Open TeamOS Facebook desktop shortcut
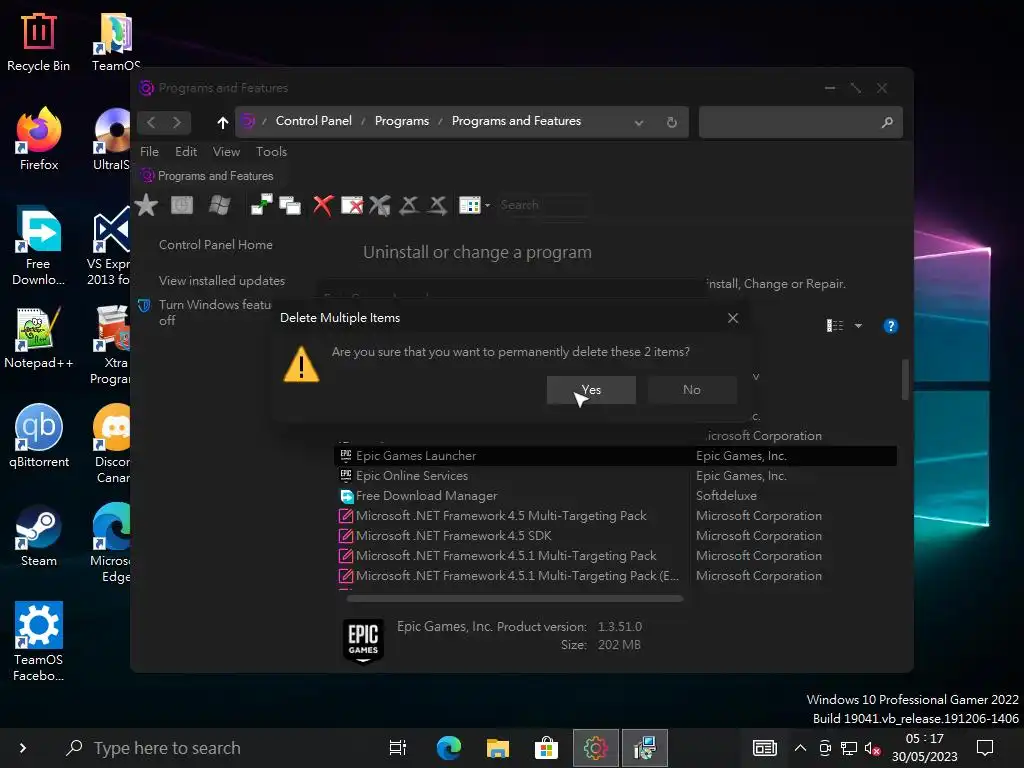The width and height of the screenshot is (1024, 768). pyautogui.click(x=39, y=641)
